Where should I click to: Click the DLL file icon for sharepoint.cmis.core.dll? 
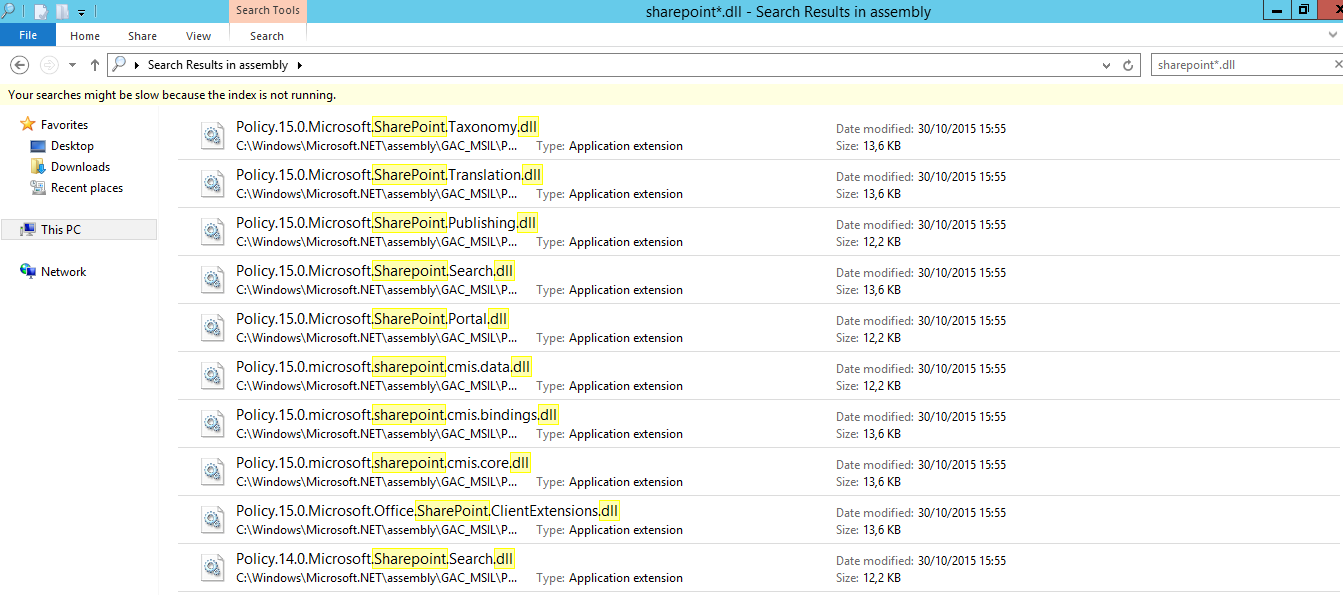213,472
